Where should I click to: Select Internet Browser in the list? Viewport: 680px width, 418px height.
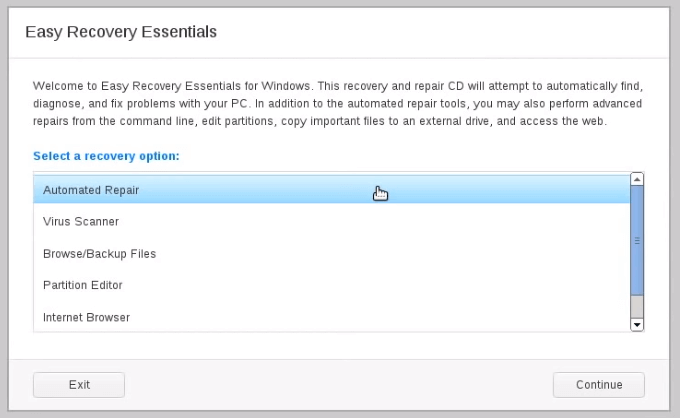(x=86, y=318)
